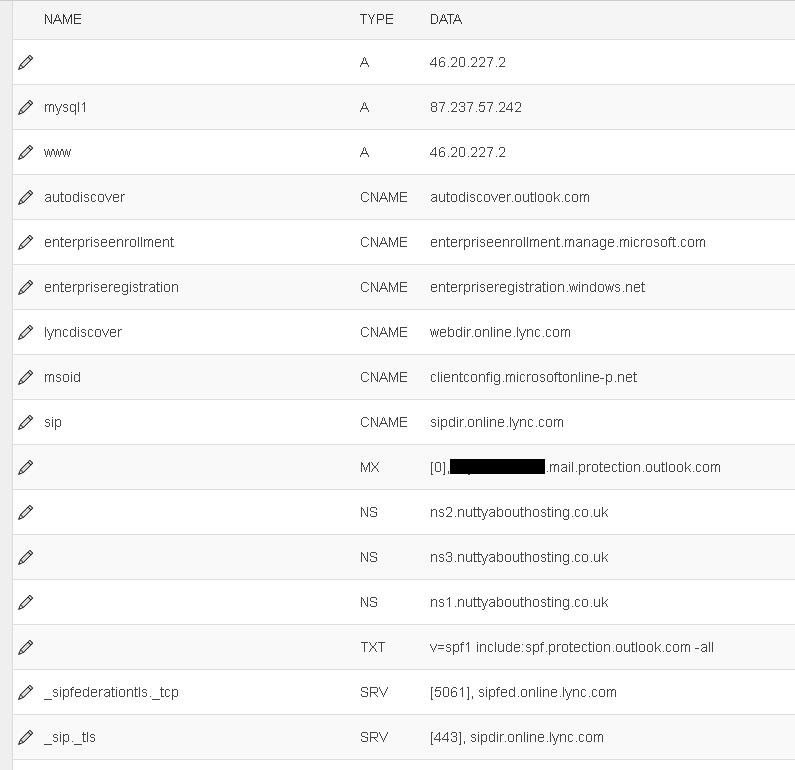The image size is (795, 770).
Task: Click pencil icon beside lyncdiscover
Action: point(25,333)
